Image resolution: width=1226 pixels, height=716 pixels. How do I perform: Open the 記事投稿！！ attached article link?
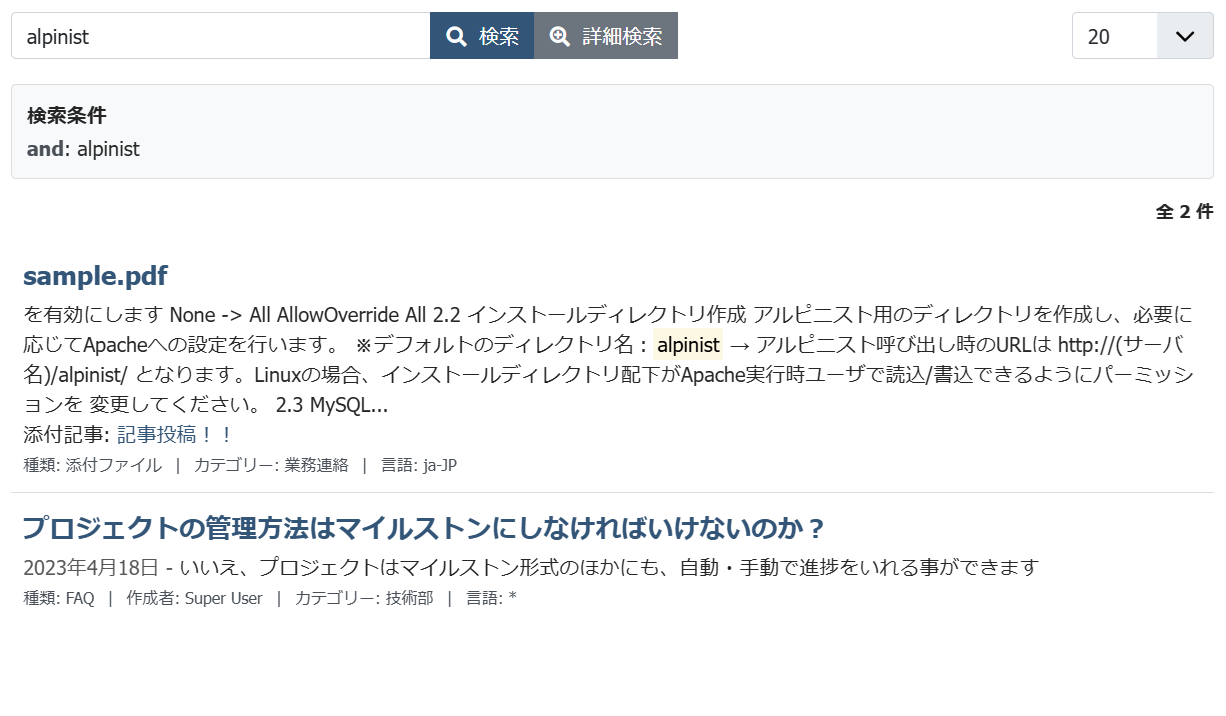tap(175, 435)
